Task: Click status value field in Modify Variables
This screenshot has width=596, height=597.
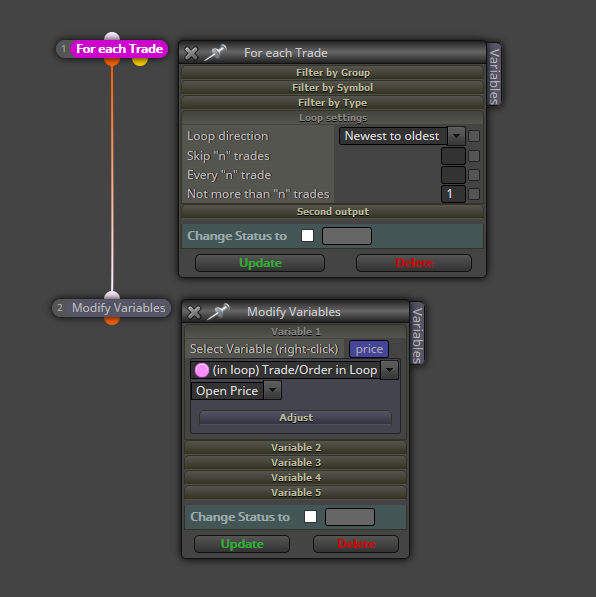Action: click(x=350, y=517)
